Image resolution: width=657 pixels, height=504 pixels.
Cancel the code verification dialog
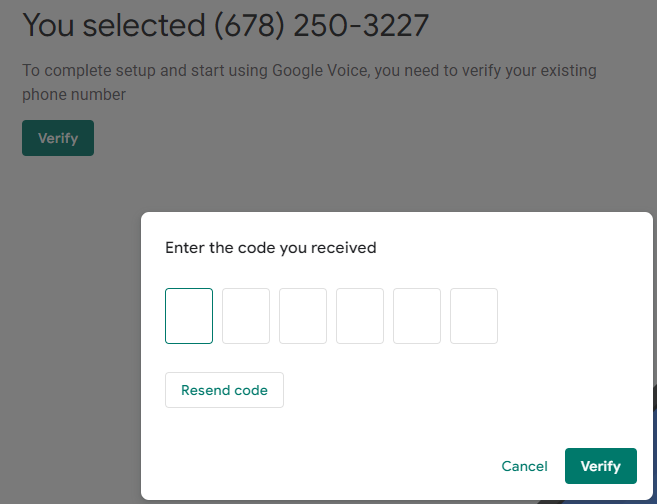[524, 466]
